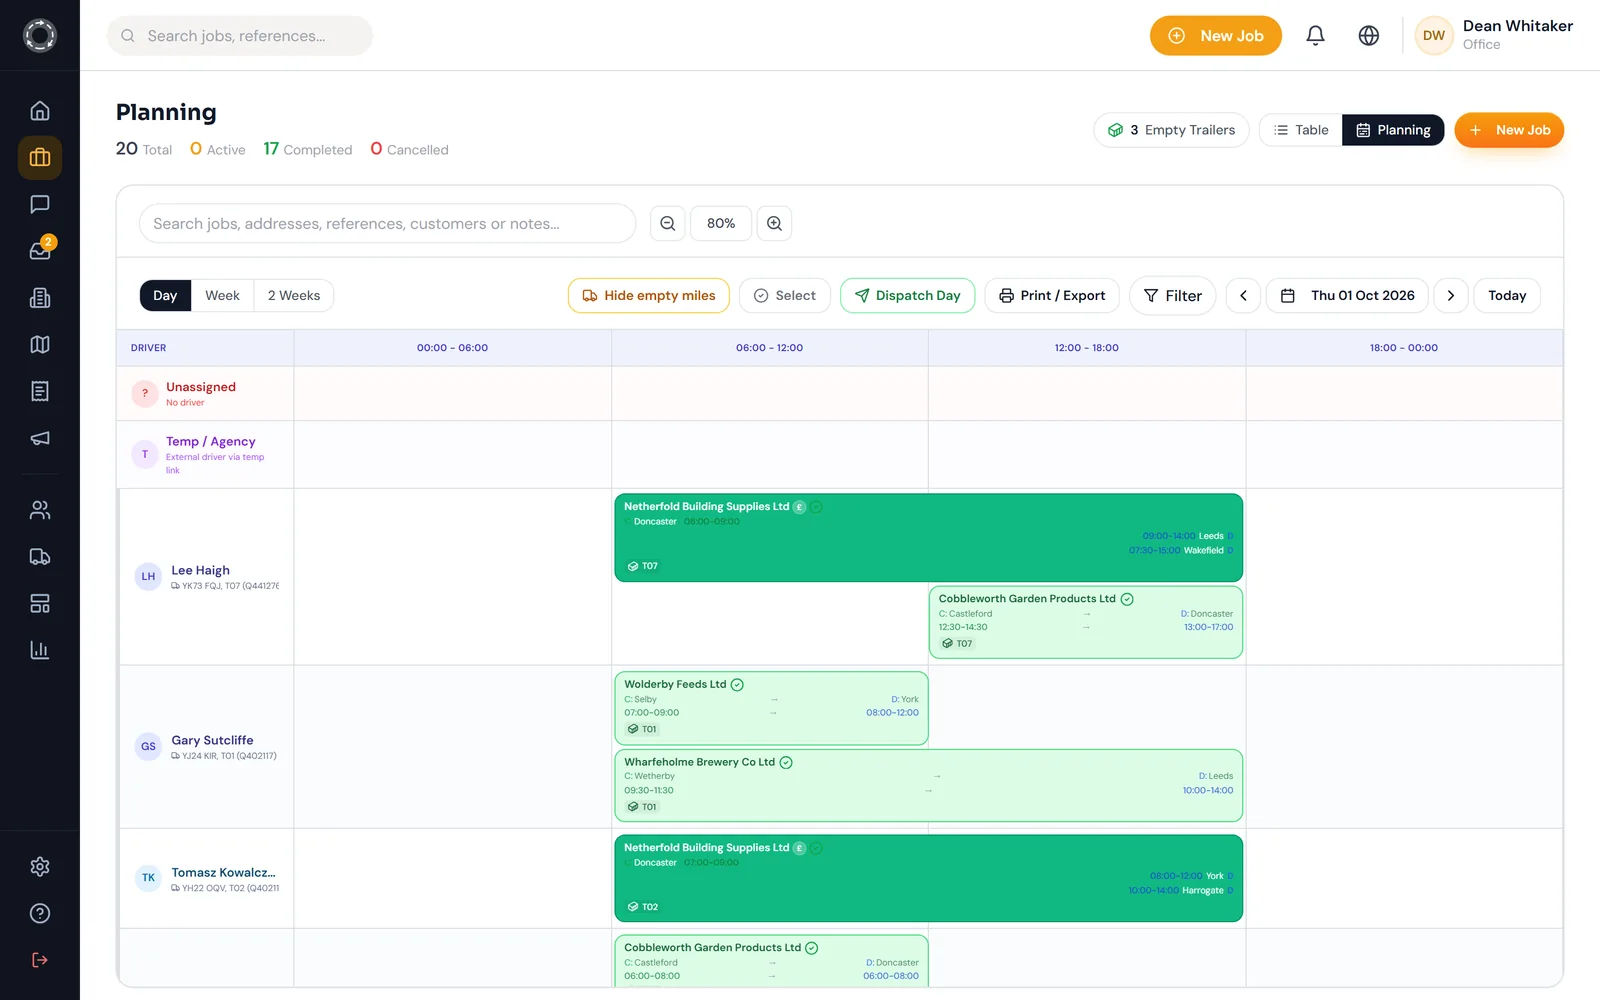
Task: Click the top bar New Job button
Action: (1216, 36)
